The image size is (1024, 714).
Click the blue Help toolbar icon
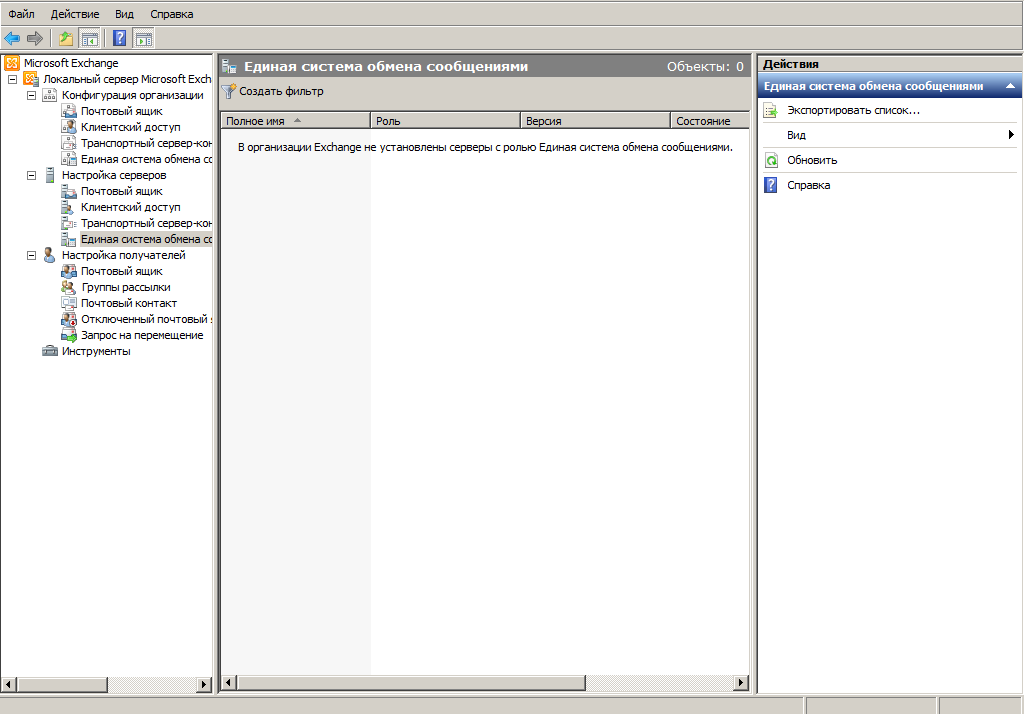pyautogui.click(x=120, y=39)
